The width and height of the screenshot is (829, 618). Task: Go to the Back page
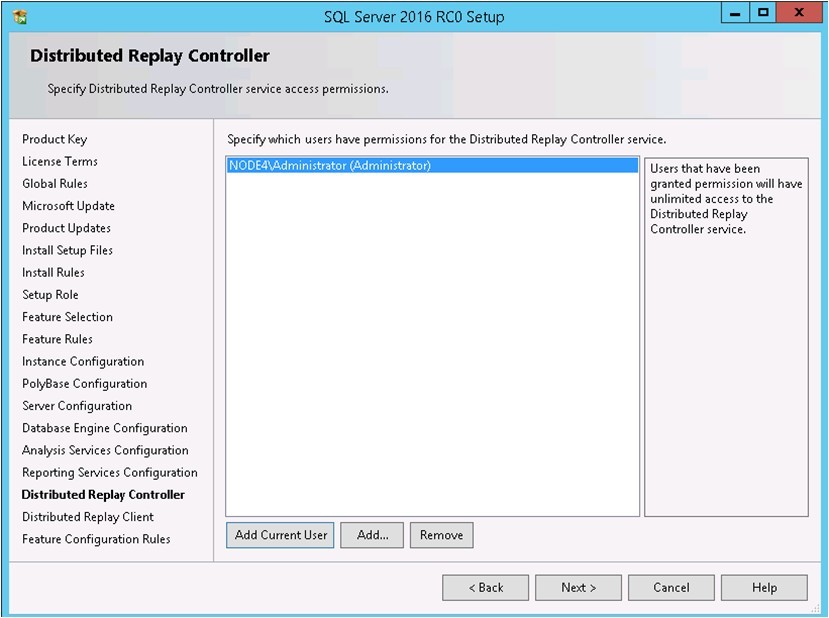(485, 587)
